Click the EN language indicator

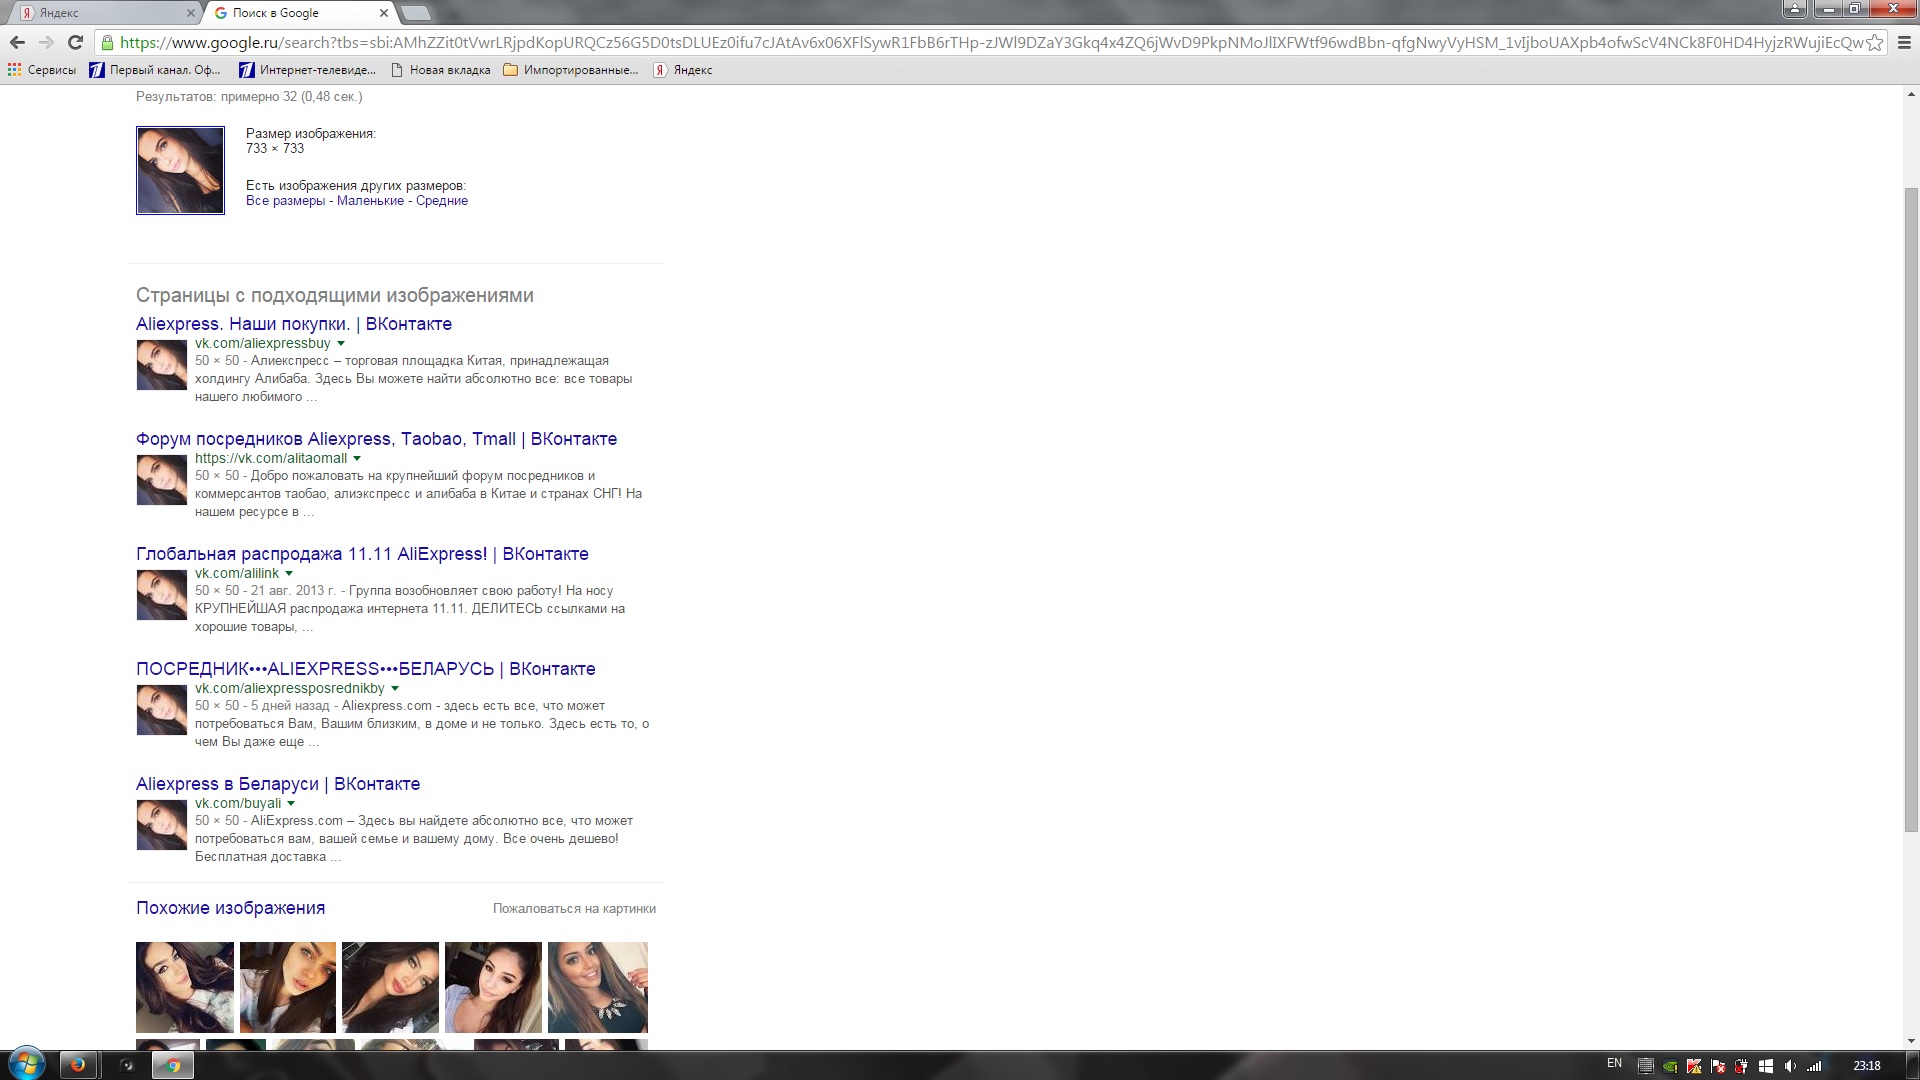click(1614, 1064)
